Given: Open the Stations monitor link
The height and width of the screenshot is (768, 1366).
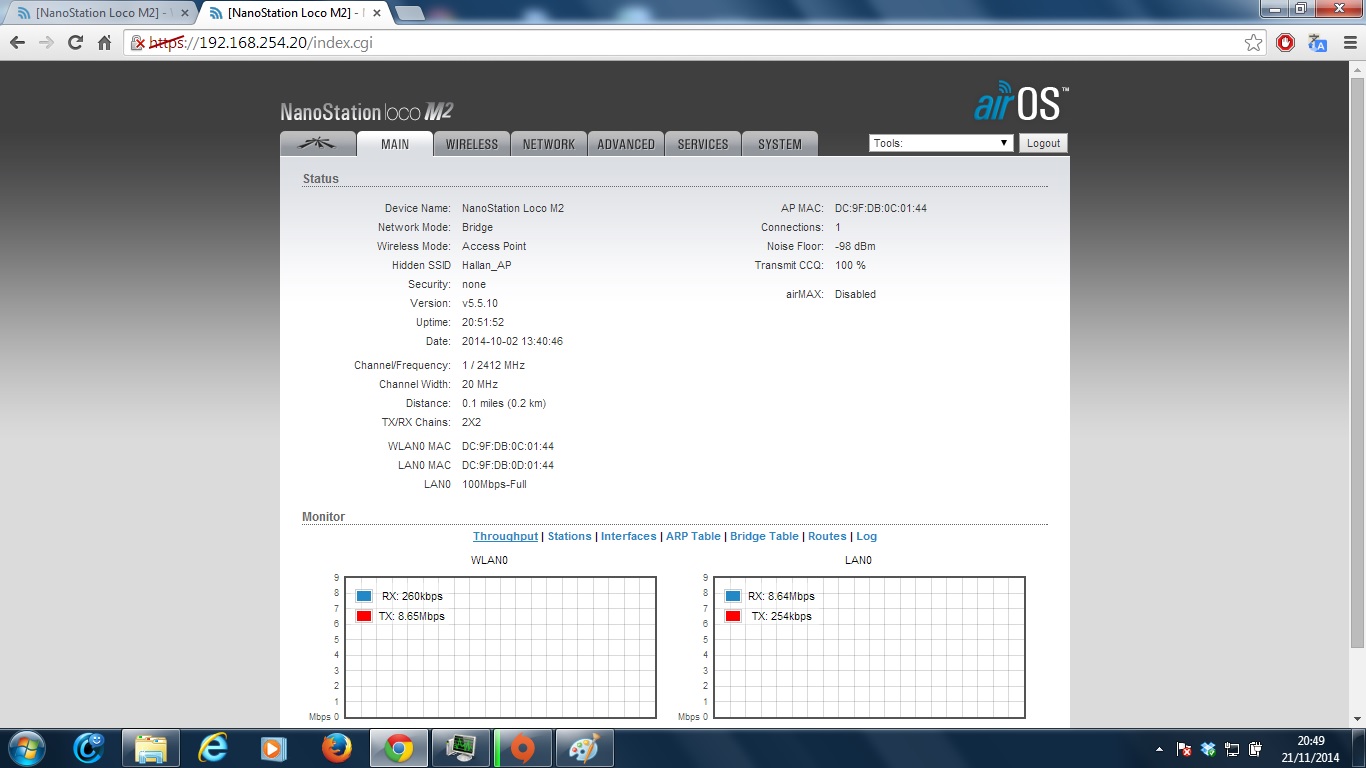Looking at the screenshot, I should 570,537.
